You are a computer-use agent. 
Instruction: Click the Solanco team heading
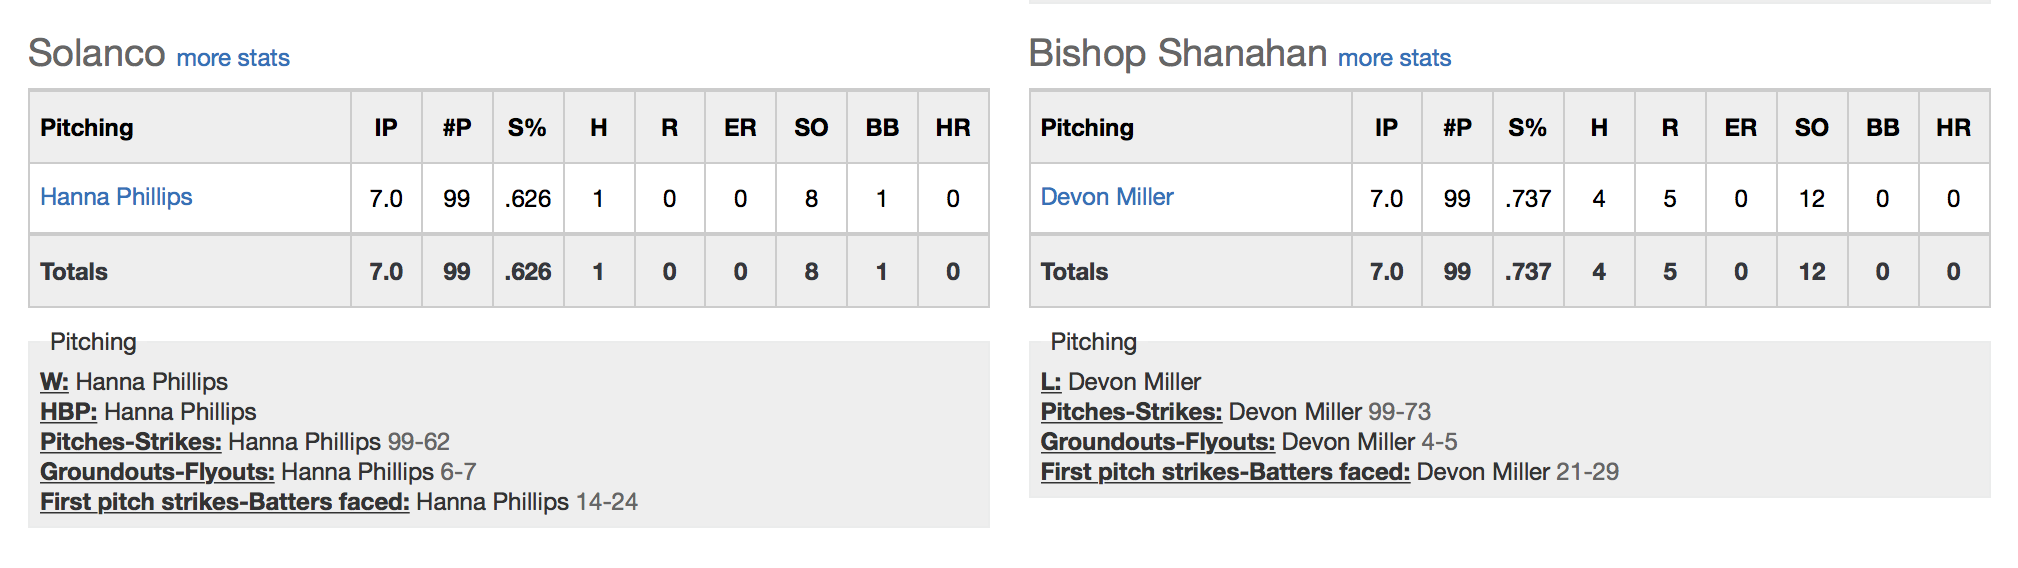pos(97,53)
